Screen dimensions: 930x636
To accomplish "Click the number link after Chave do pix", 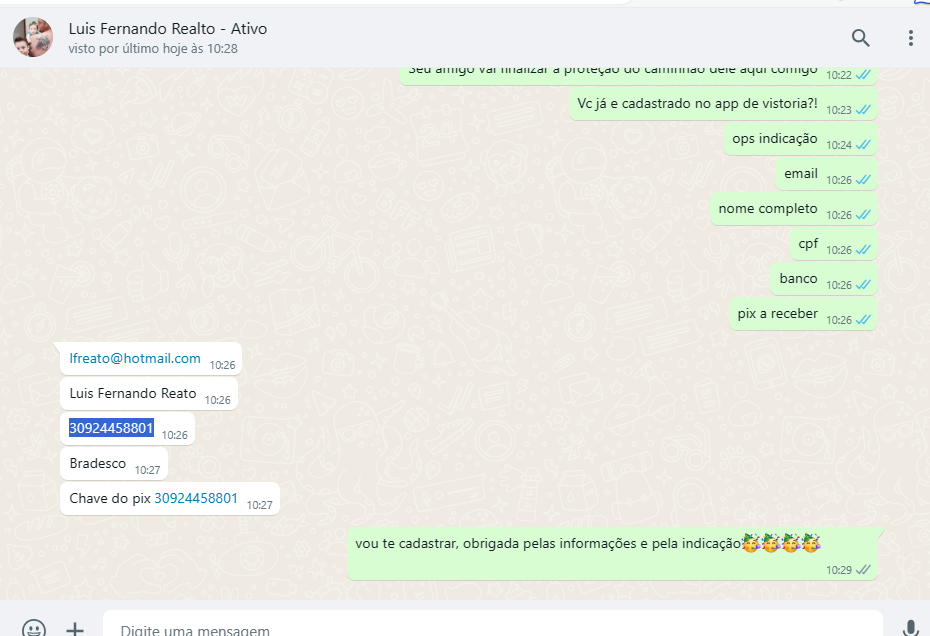I will point(196,498).
